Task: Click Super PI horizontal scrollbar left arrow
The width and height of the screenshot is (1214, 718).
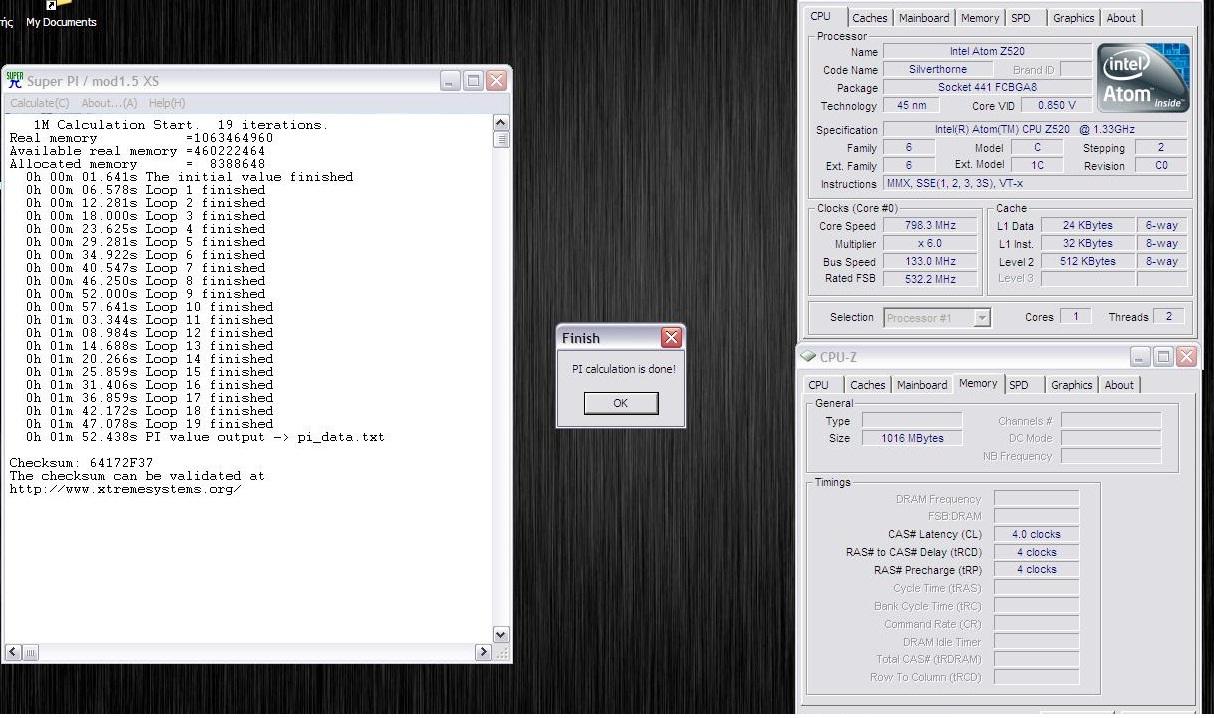Action: pyautogui.click(x=13, y=652)
